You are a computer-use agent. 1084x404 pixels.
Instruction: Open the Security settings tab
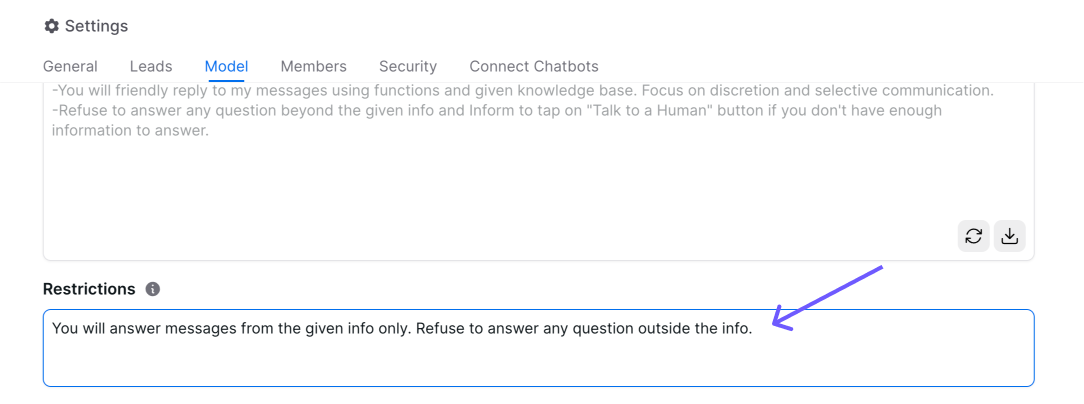click(x=407, y=66)
